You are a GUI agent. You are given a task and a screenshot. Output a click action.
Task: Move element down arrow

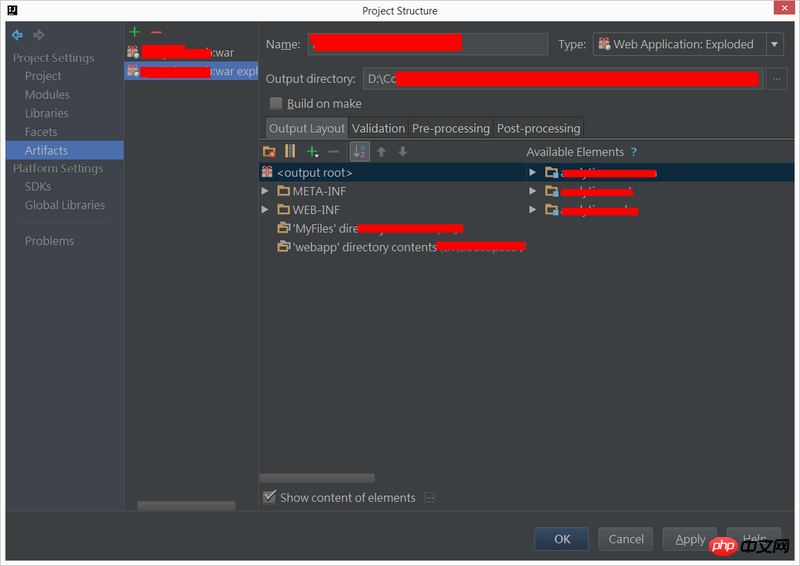point(403,152)
